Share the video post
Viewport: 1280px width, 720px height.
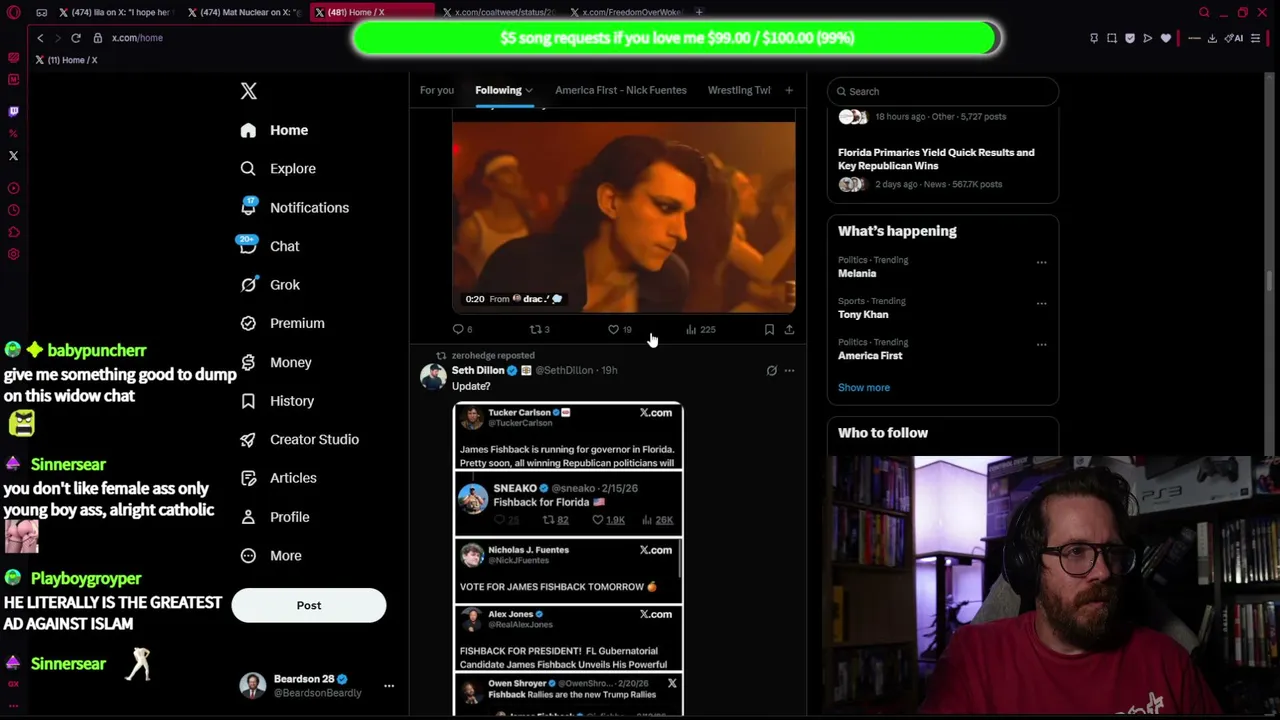click(789, 329)
